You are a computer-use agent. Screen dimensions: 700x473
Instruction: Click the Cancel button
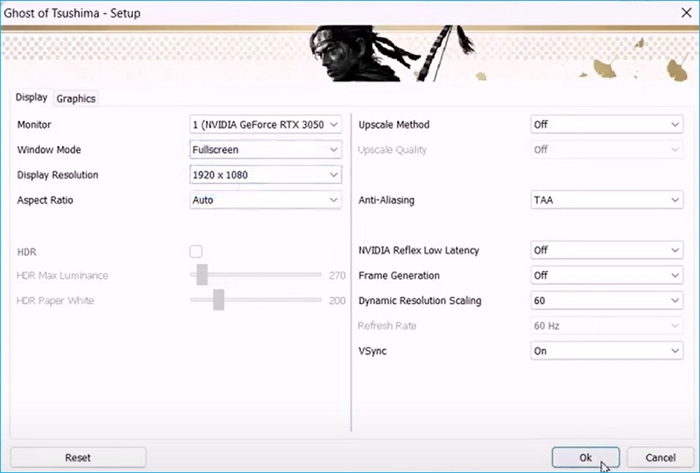coord(660,457)
